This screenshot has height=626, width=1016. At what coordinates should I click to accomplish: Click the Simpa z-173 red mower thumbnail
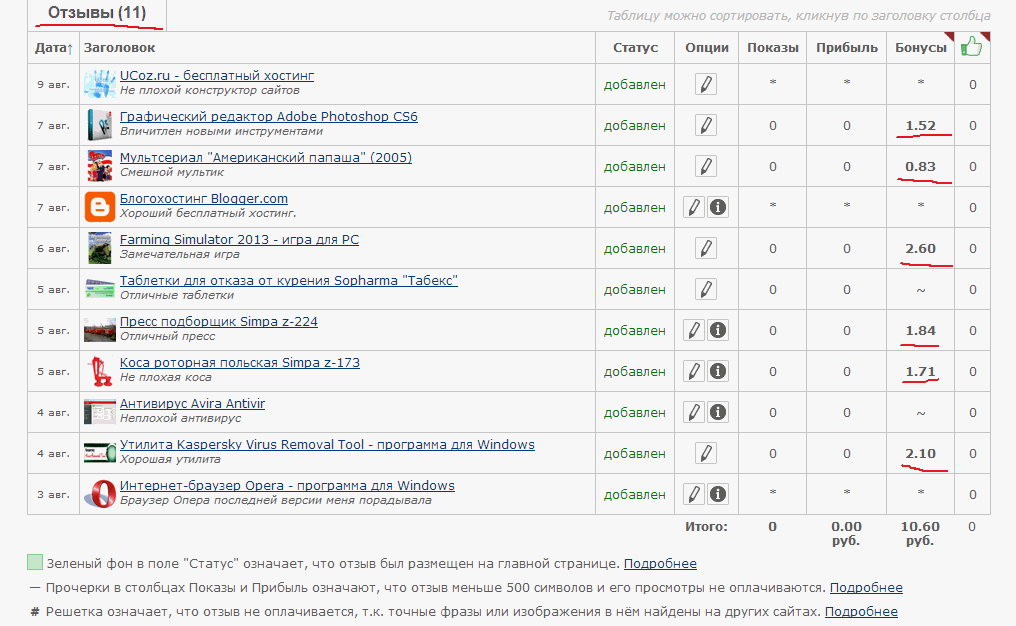tap(100, 371)
